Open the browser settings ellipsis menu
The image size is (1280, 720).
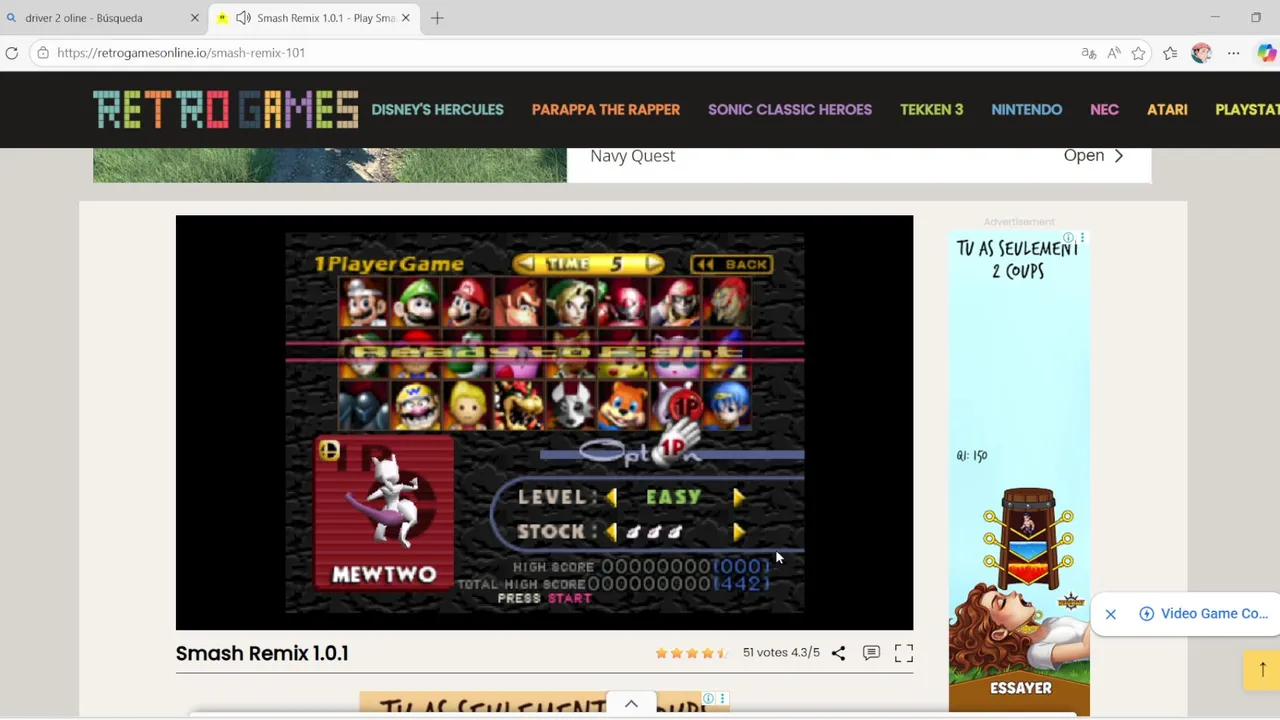[x=1233, y=53]
